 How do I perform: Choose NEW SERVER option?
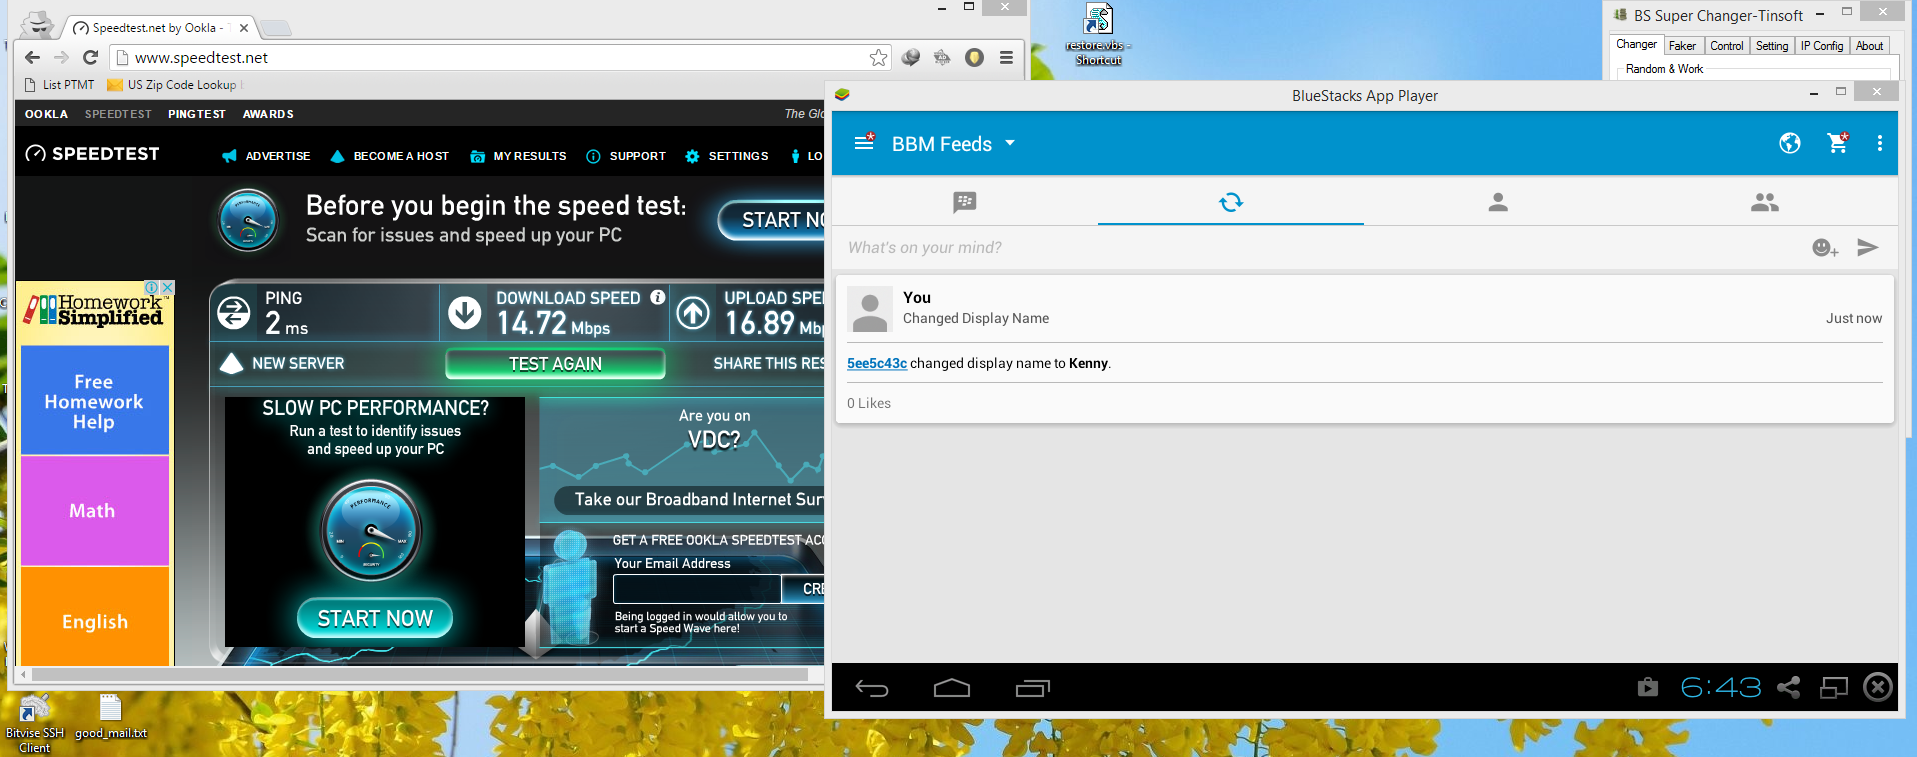coord(283,363)
